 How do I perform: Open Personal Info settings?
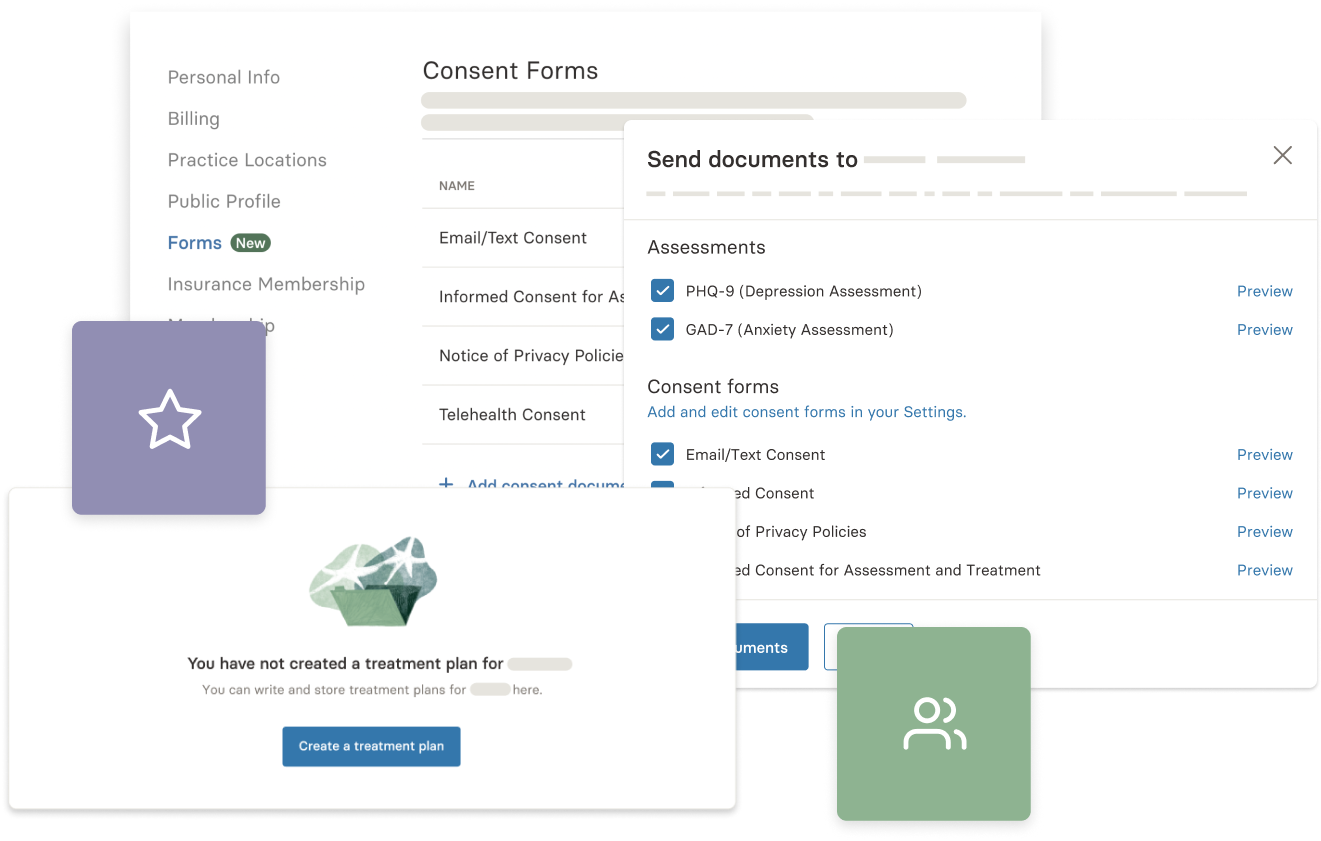pos(224,77)
